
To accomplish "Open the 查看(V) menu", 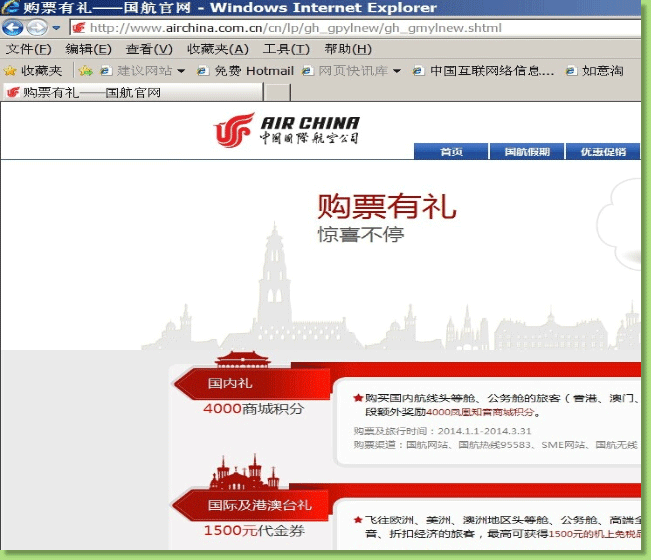I will tap(149, 49).
